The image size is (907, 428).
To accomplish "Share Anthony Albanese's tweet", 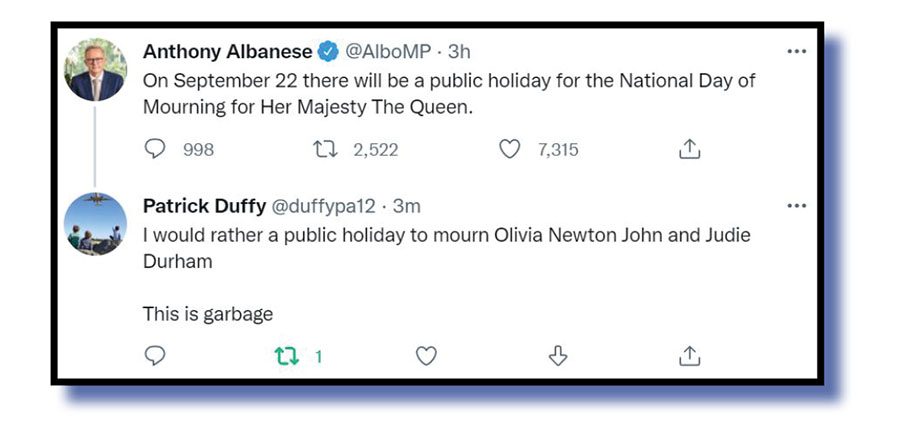I will coord(689,150).
